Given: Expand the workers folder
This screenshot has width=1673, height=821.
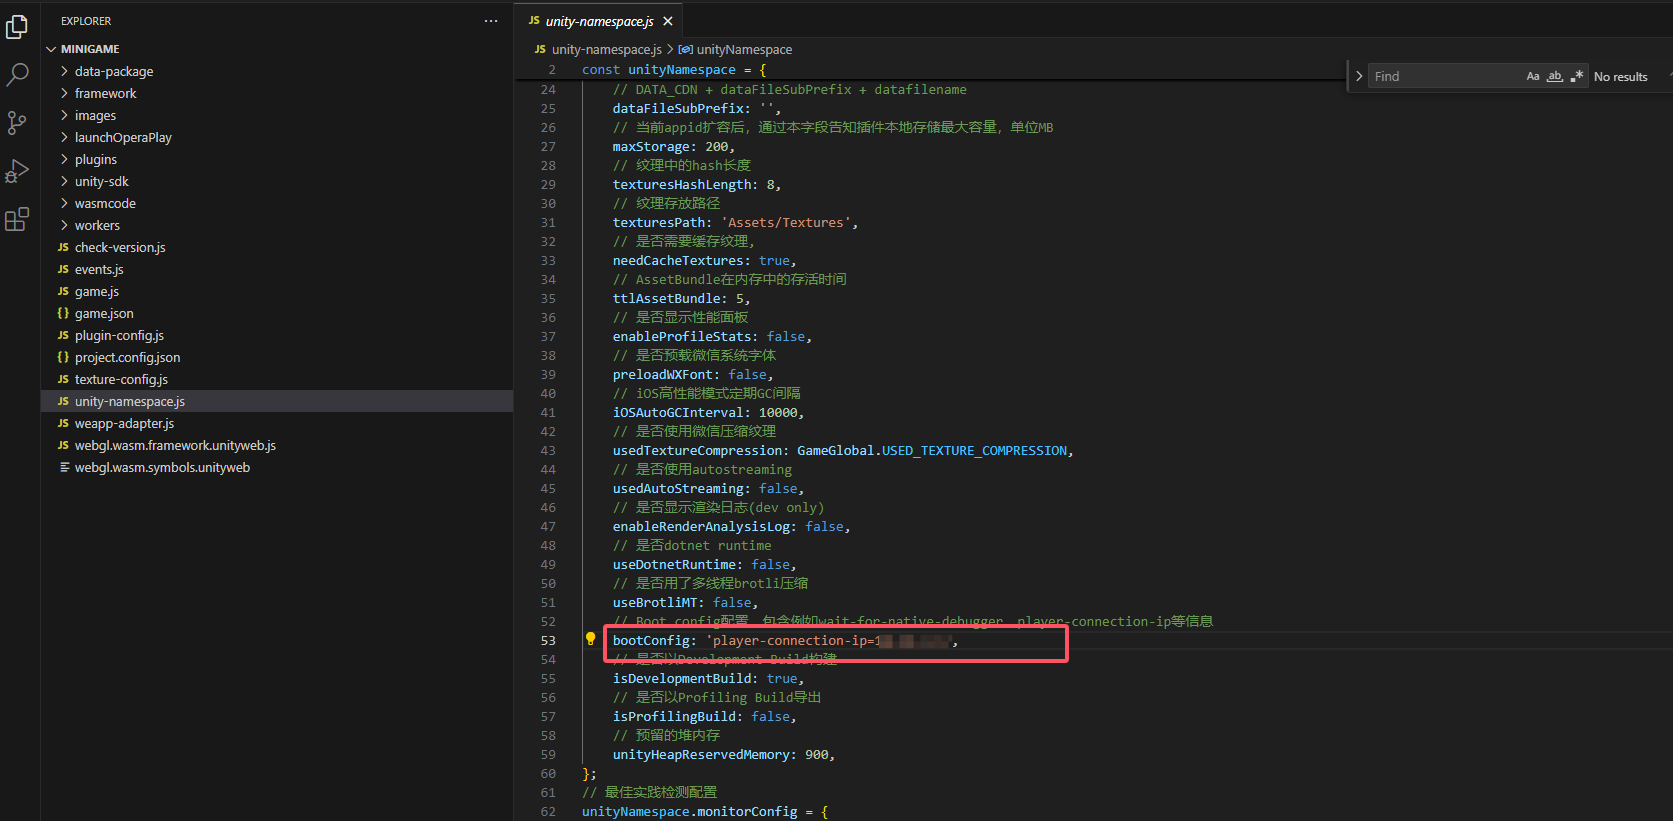Looking at the screenshot, I should 65,225.
